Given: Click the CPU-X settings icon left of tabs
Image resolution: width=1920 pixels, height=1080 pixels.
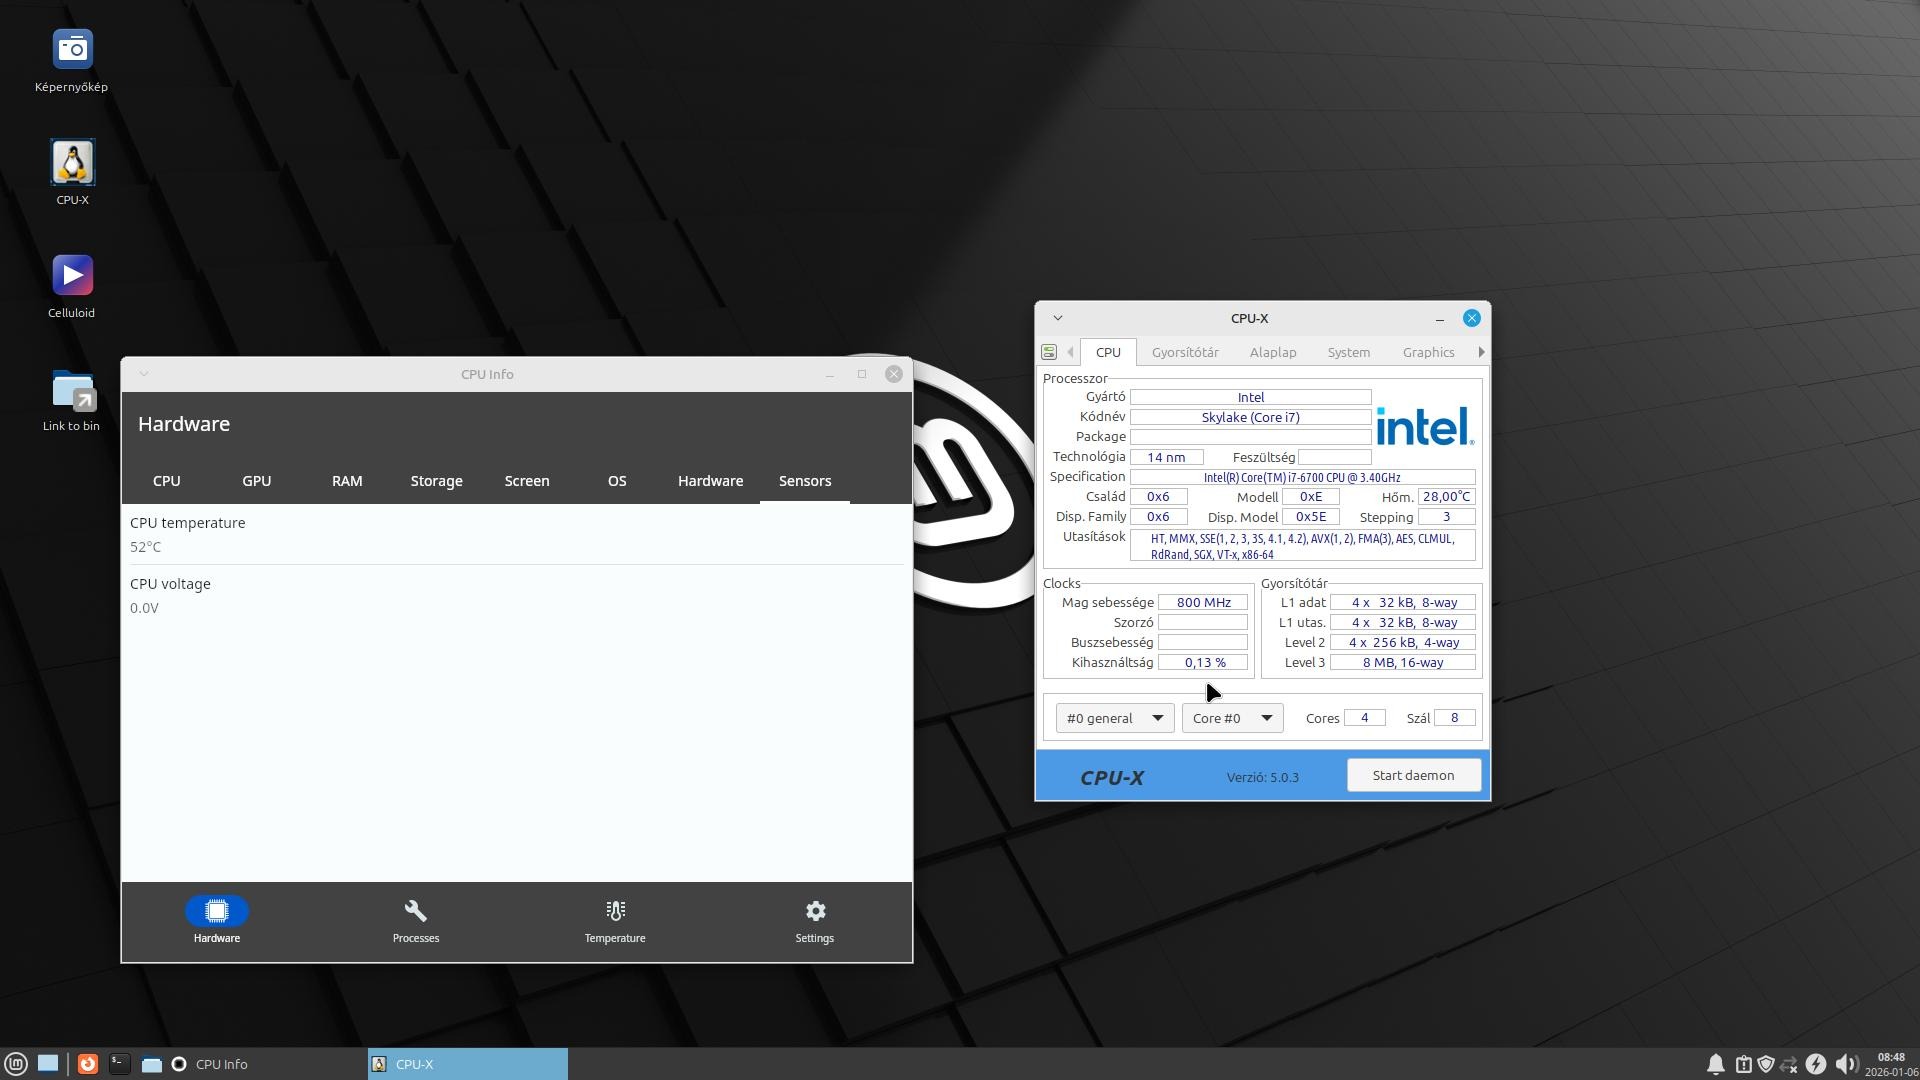Looking at the screenshot, I should (1049, 352).
